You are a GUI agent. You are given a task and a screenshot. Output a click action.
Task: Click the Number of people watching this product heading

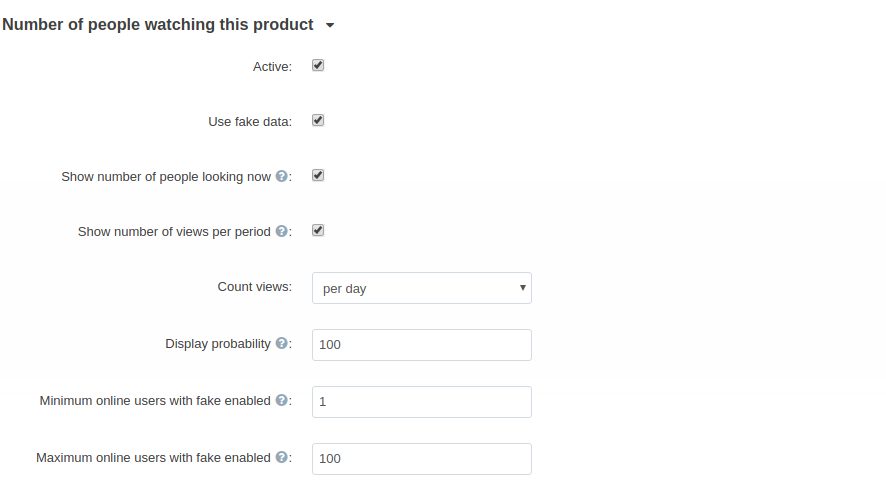coord(158,25)
